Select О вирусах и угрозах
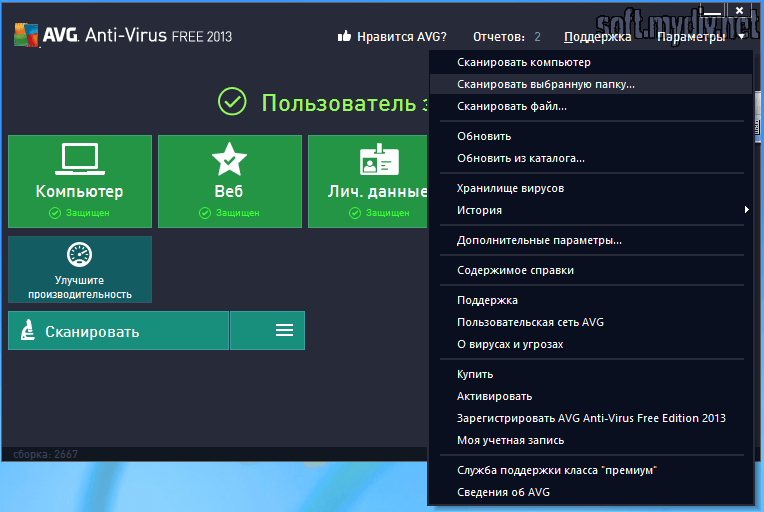This screenshot has height=512, width=764. click(x=591, y=344)
